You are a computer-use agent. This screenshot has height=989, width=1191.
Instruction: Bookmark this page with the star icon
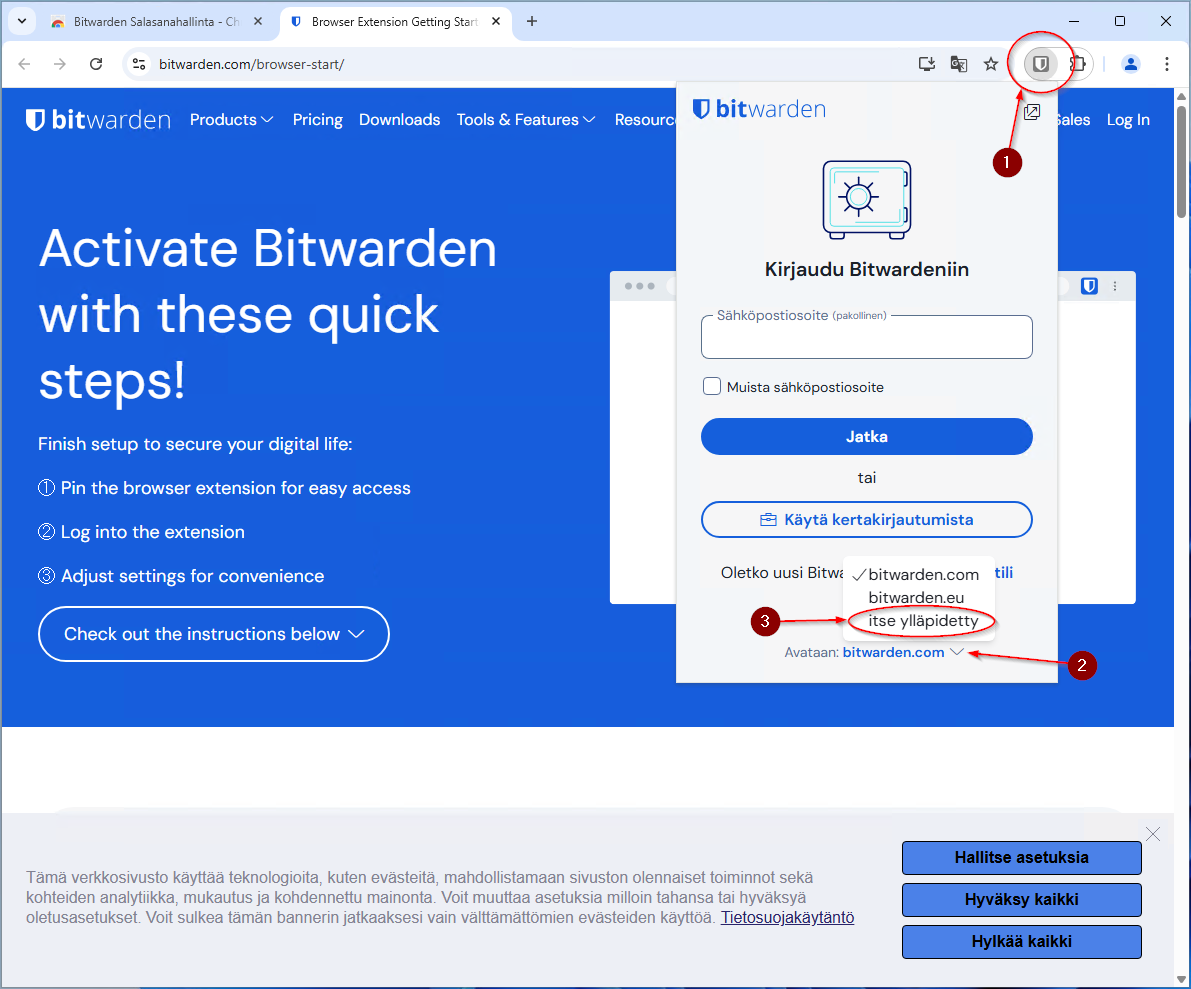(990, 64)
